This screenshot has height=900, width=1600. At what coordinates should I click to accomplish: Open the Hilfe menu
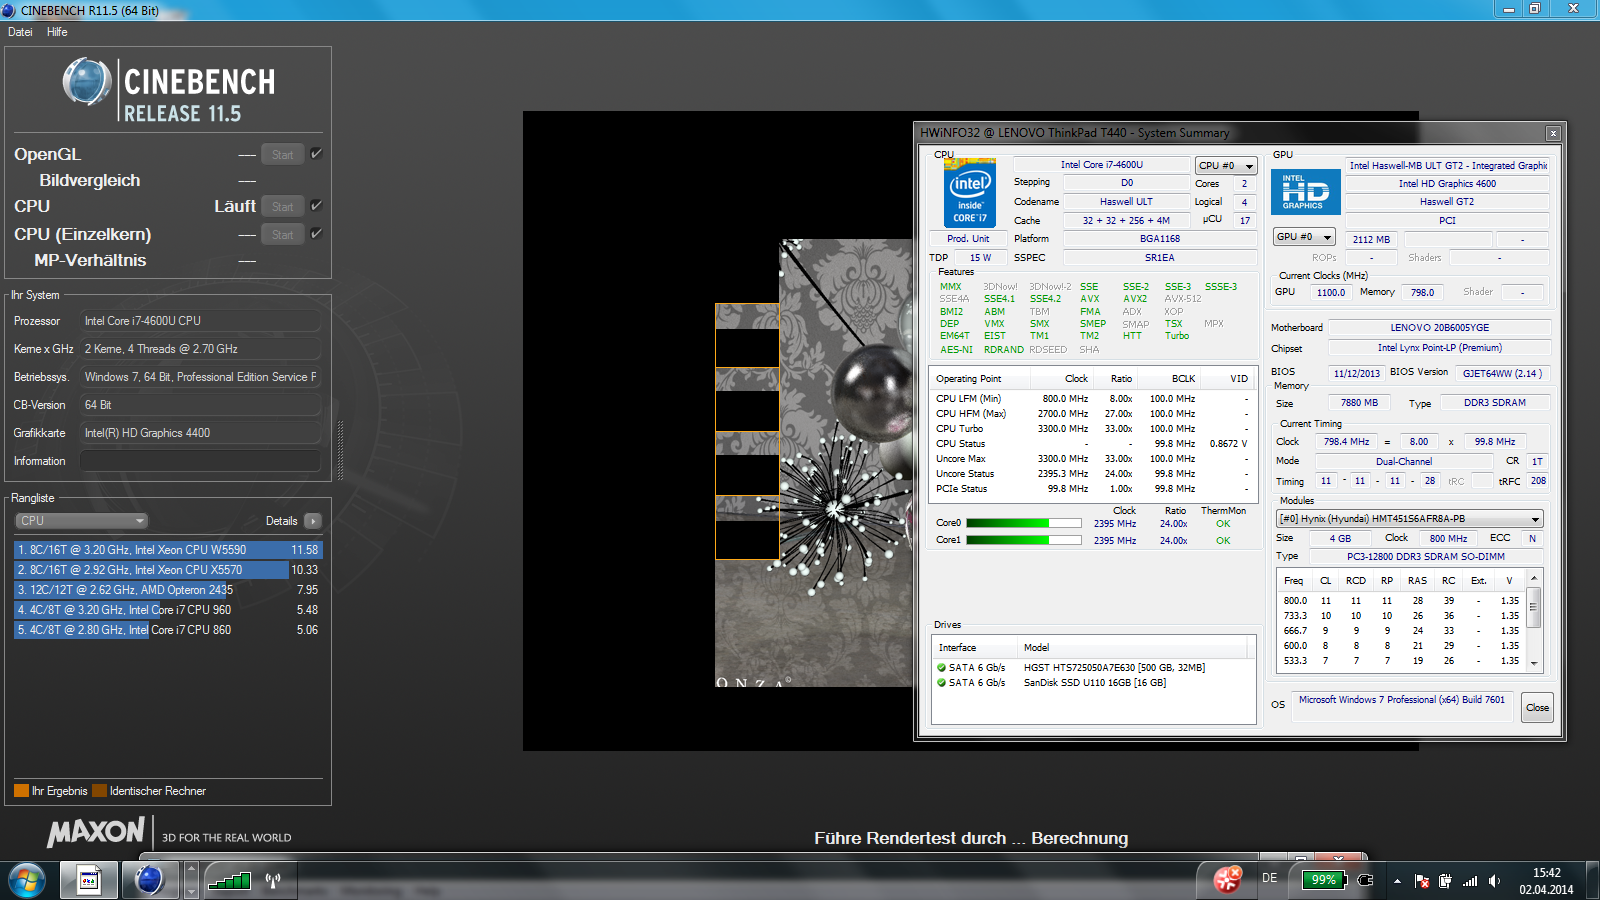tap(57, 32)
